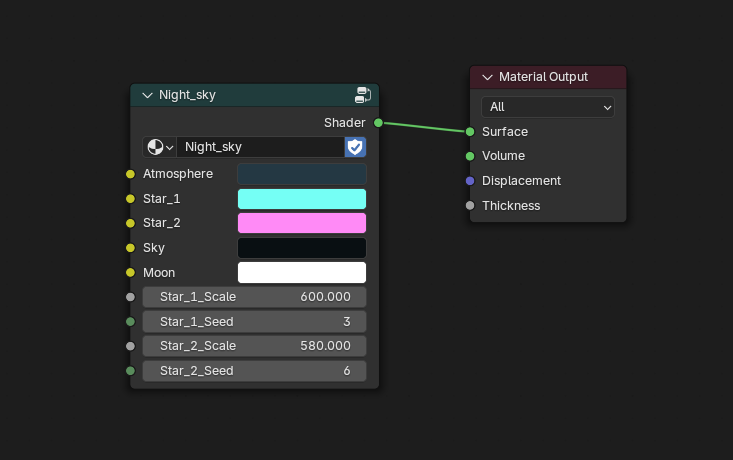Click the Thickness input socket
Viewport: 733px width, 460px height.
[470, 206]
